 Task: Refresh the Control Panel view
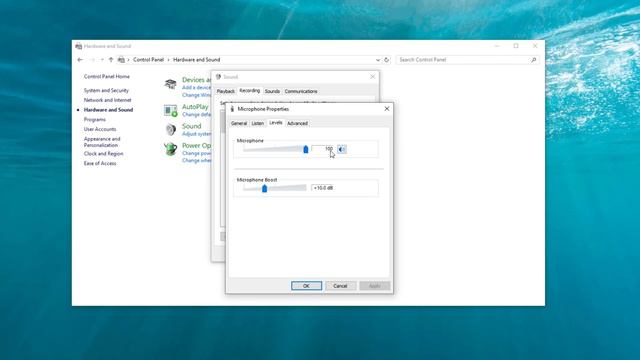386,60
